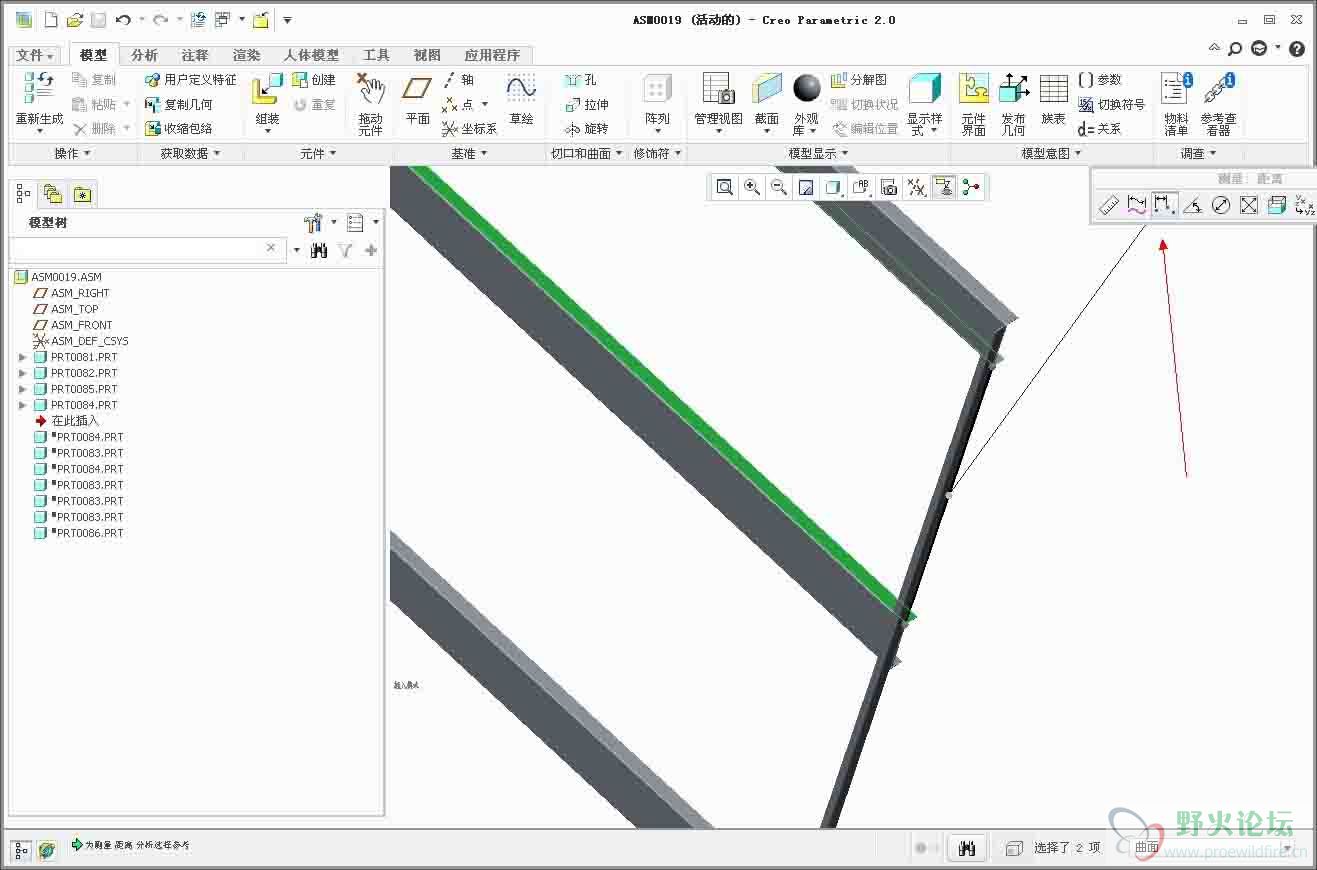The width and height of the screenshot is (1317, 870).
Task: Toggle the web browser icon in status bar
Action: [47, 850]
